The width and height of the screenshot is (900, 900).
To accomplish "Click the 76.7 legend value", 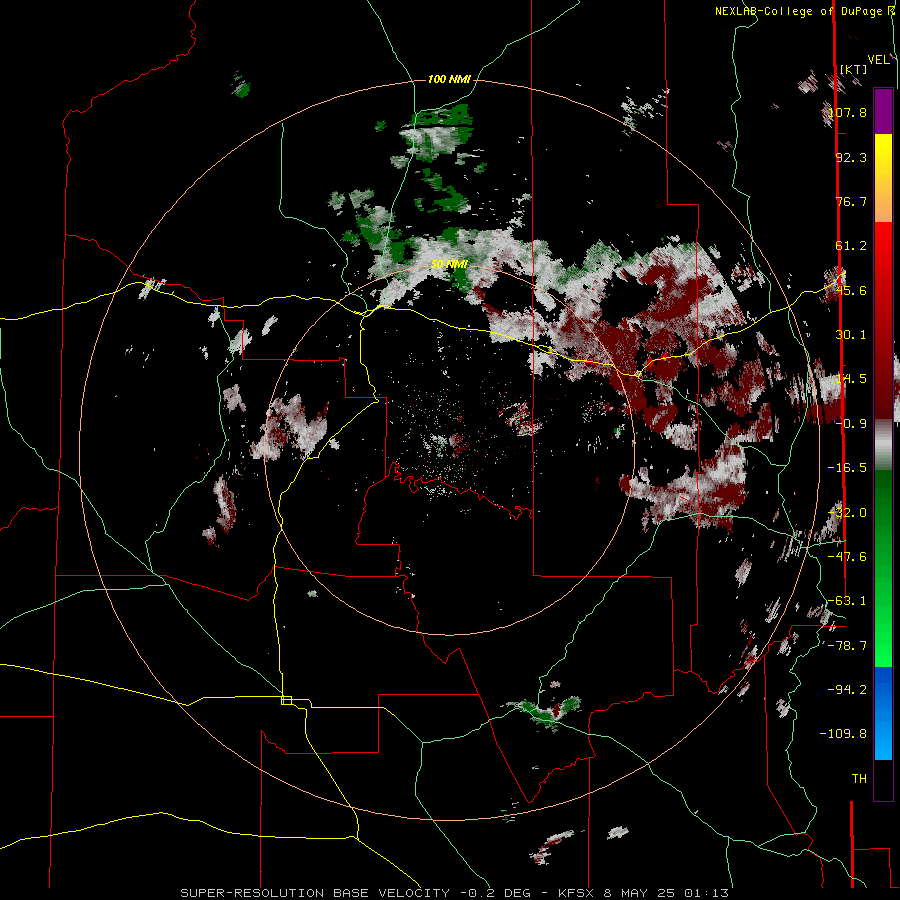I will [851, 201].
